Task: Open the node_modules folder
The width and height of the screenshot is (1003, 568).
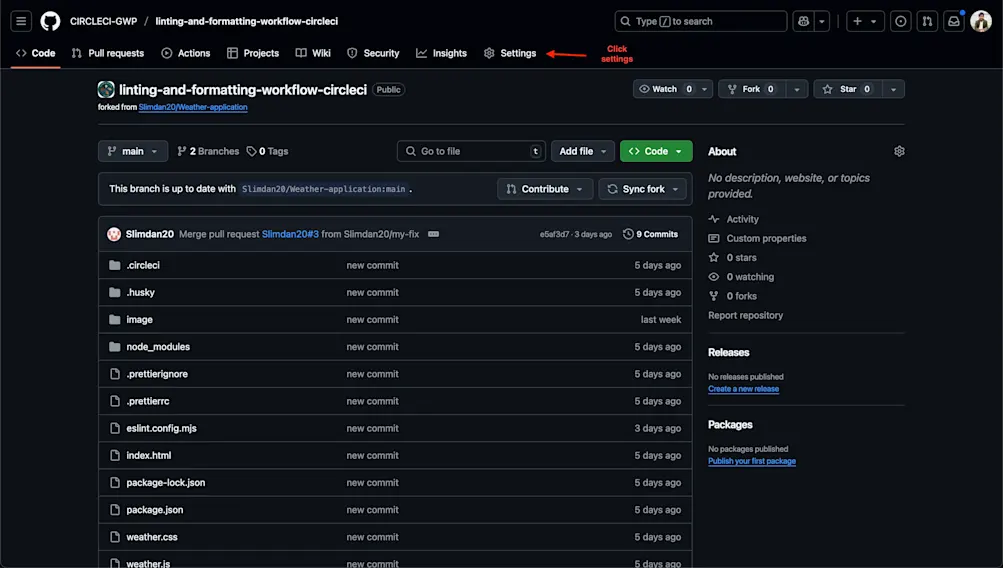Action: pos(158,347)
